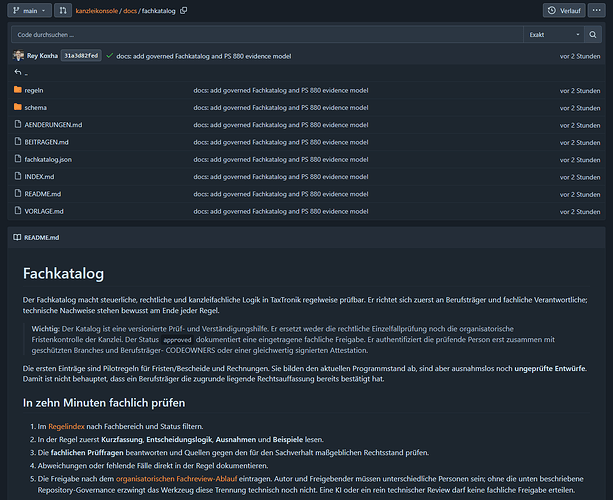Click the fachkatalog.json file icon
Viewport: 613px width, 500px height.
(x=18, y=159)
